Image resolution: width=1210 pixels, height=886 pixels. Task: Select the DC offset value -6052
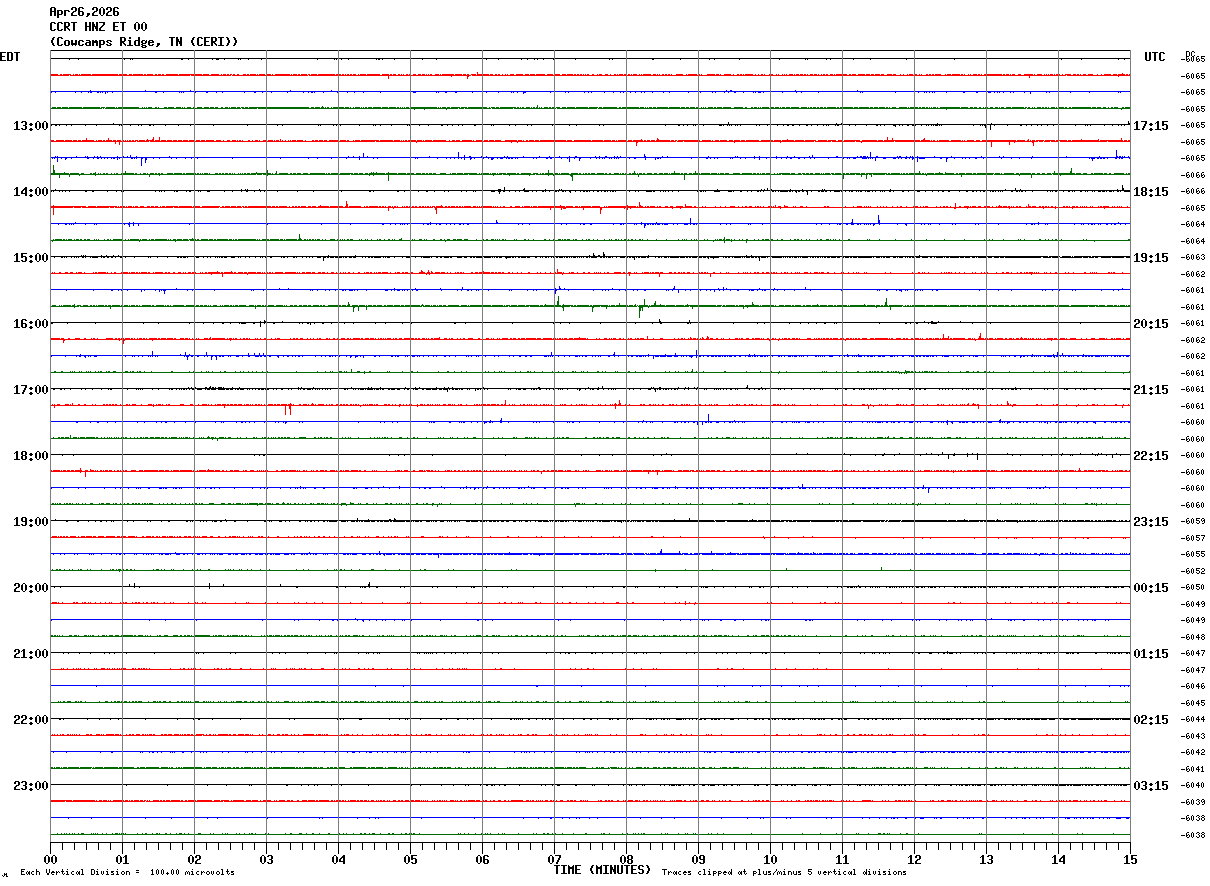coord(1193,570)
